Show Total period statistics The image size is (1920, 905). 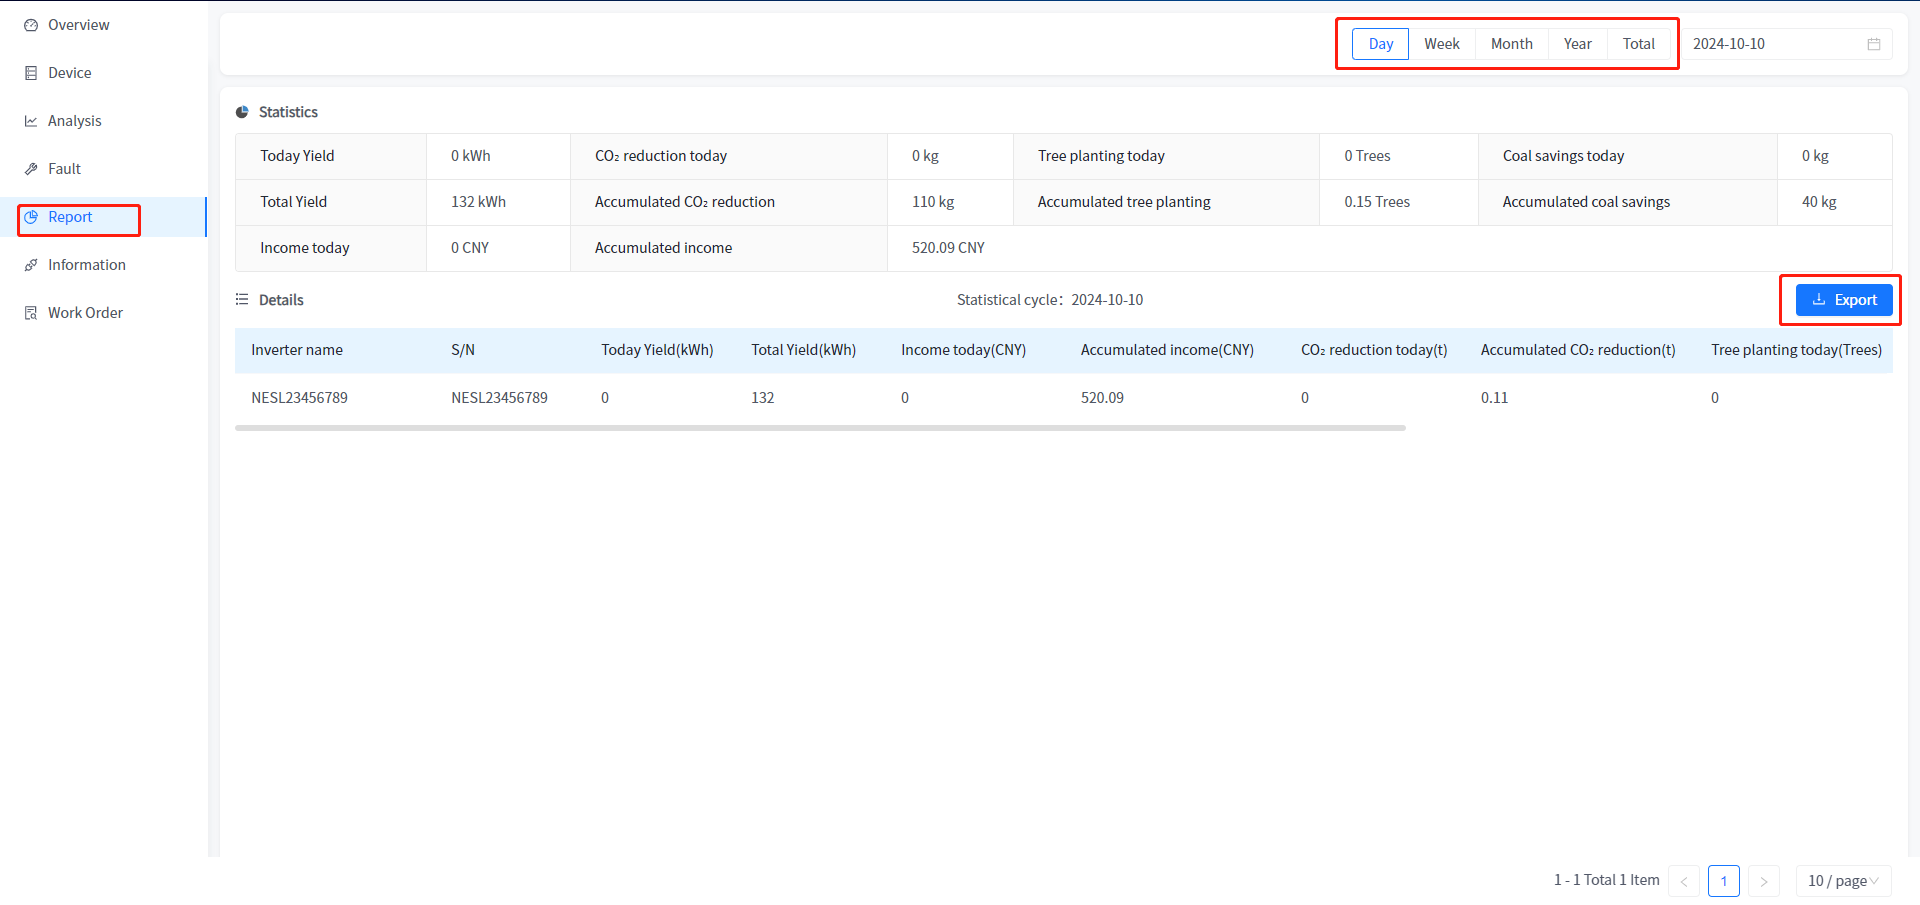coord(1638,44)
